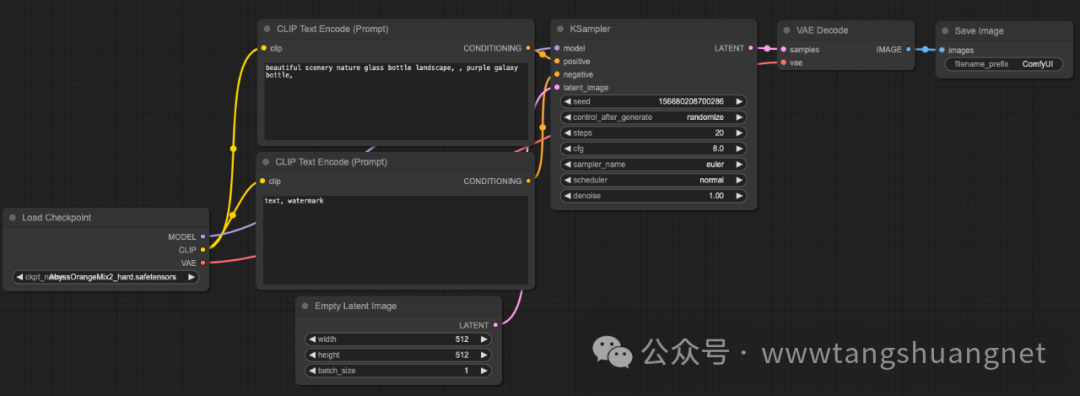
Task: Select the Empty Latent Image node by its title
Action: coord(355,306)
